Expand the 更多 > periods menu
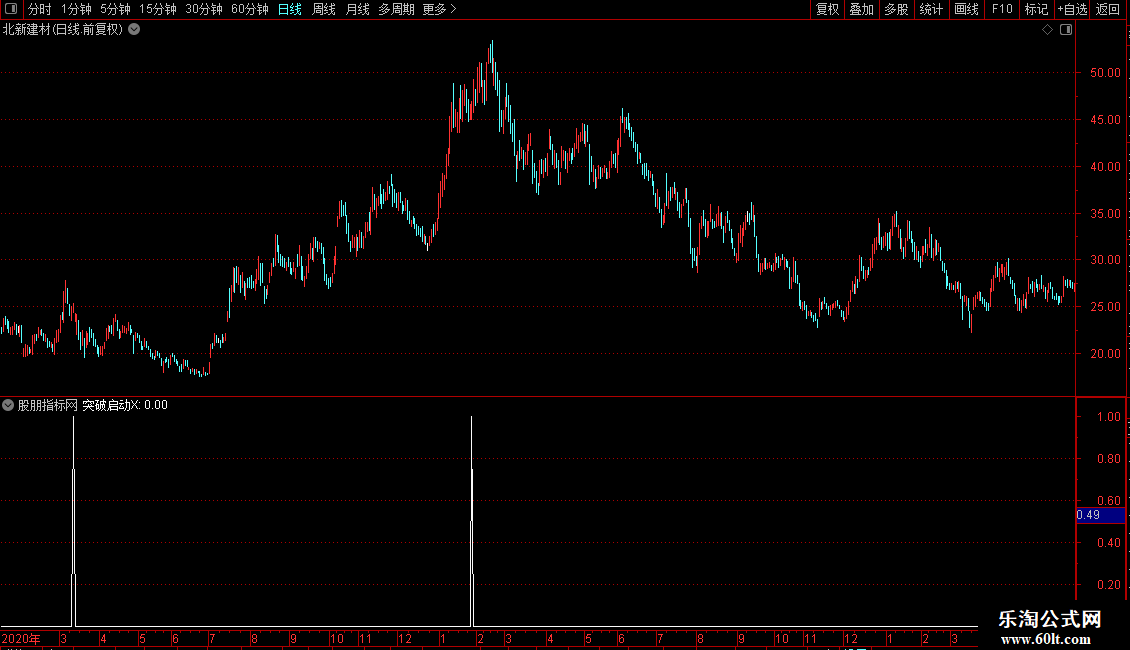This screenshot has height=650, width=1130. pyautogui.click(x=439, y=9)
